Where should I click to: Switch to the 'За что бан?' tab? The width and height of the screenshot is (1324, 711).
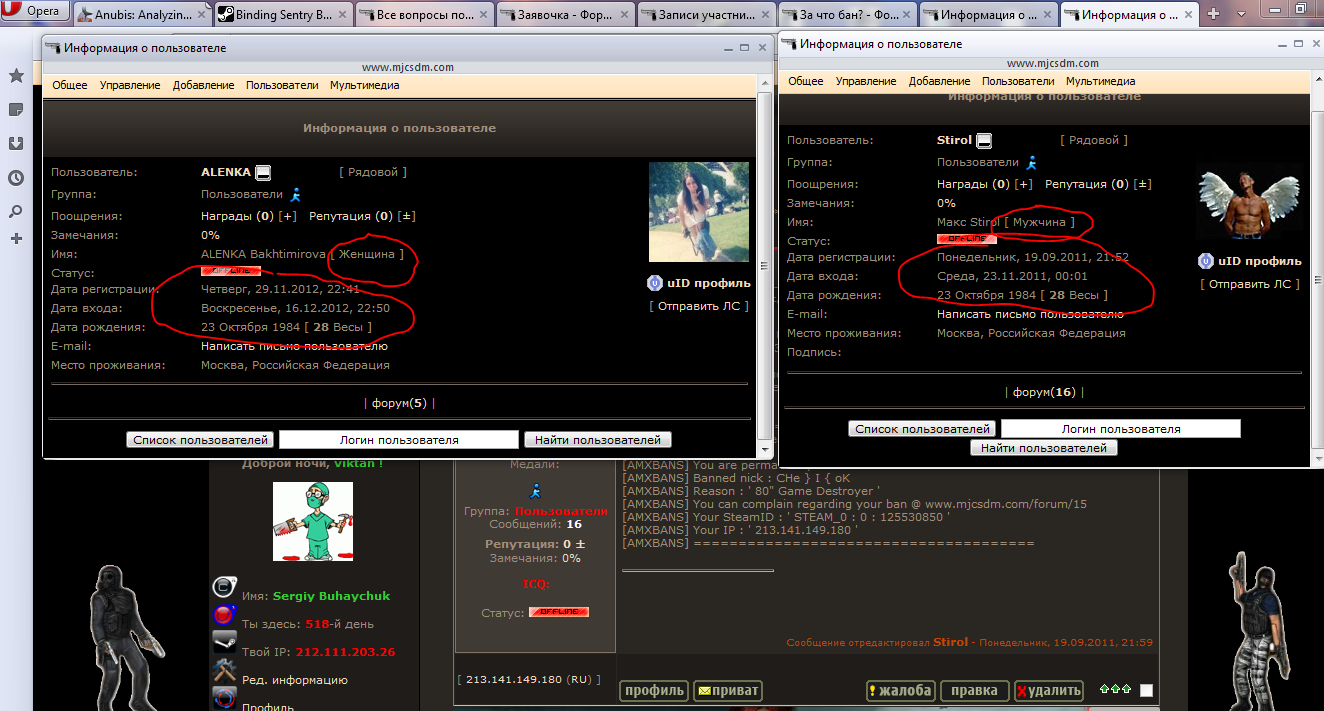click(x=850, y=15)
